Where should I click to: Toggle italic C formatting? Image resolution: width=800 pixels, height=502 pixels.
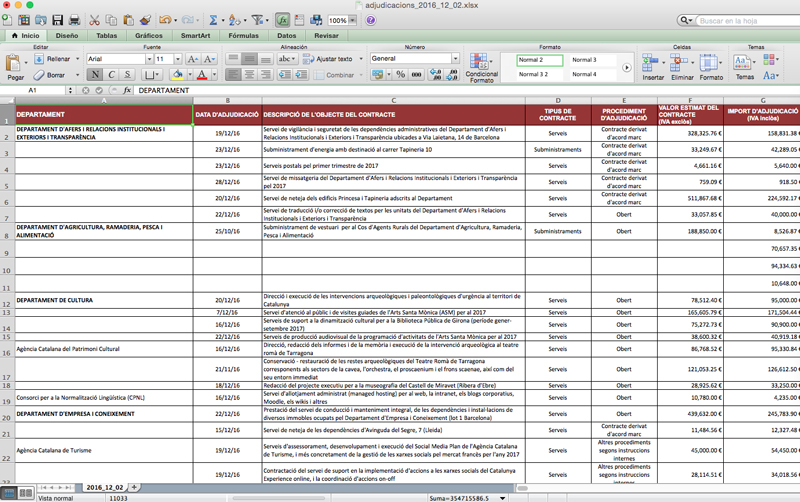111,75
